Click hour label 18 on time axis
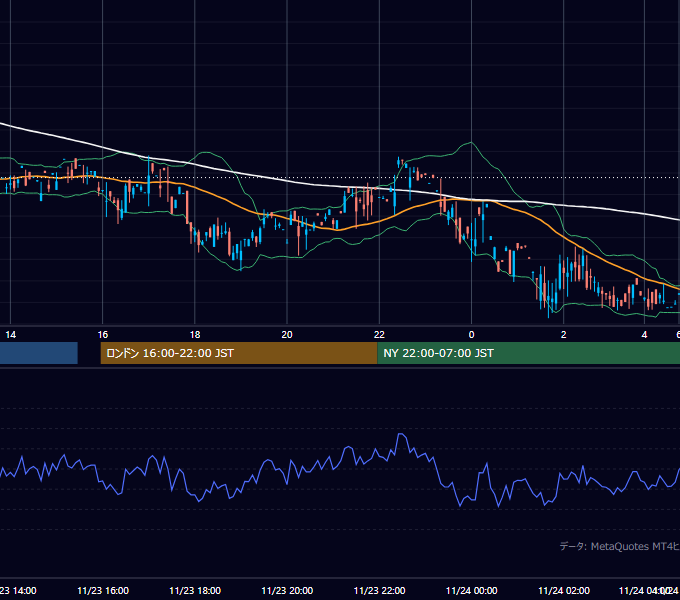Screen dimensions: 680x600 [195, 334]
